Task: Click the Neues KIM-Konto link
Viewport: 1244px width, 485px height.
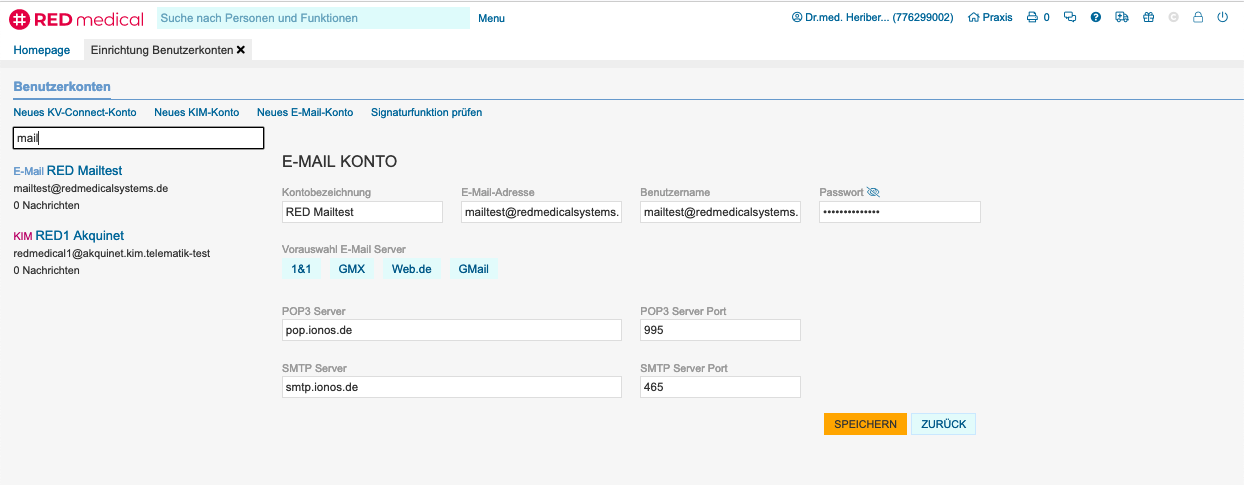Action: pyautogui.click(x=196, y=112)
